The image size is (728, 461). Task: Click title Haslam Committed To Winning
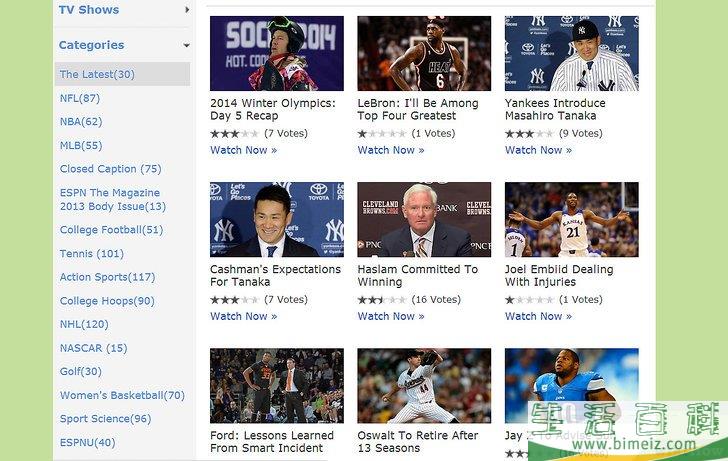click(417, 276)
